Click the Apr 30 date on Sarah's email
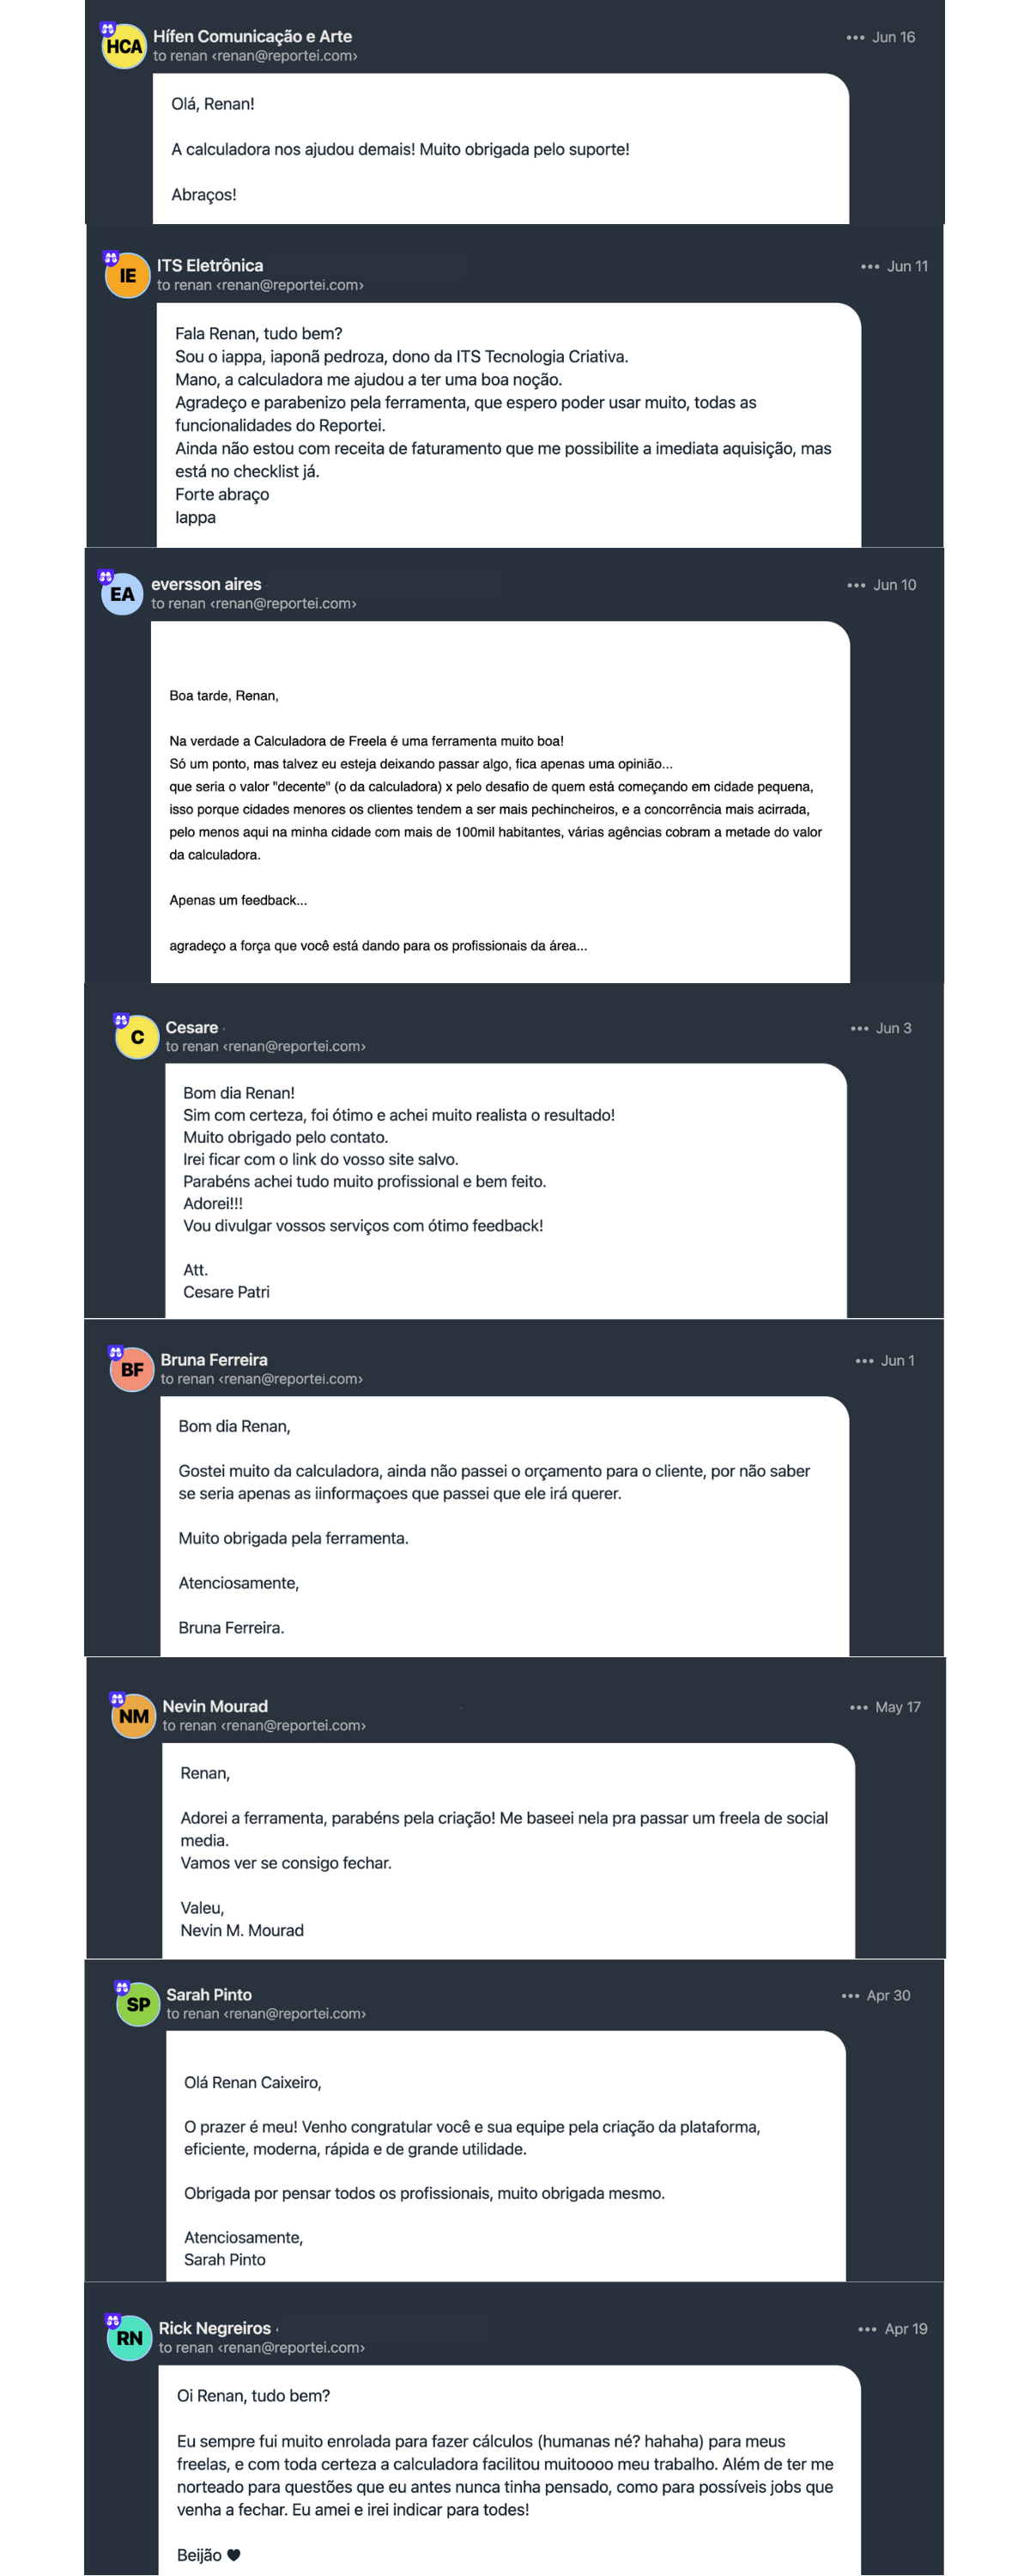 point(888,1996)
